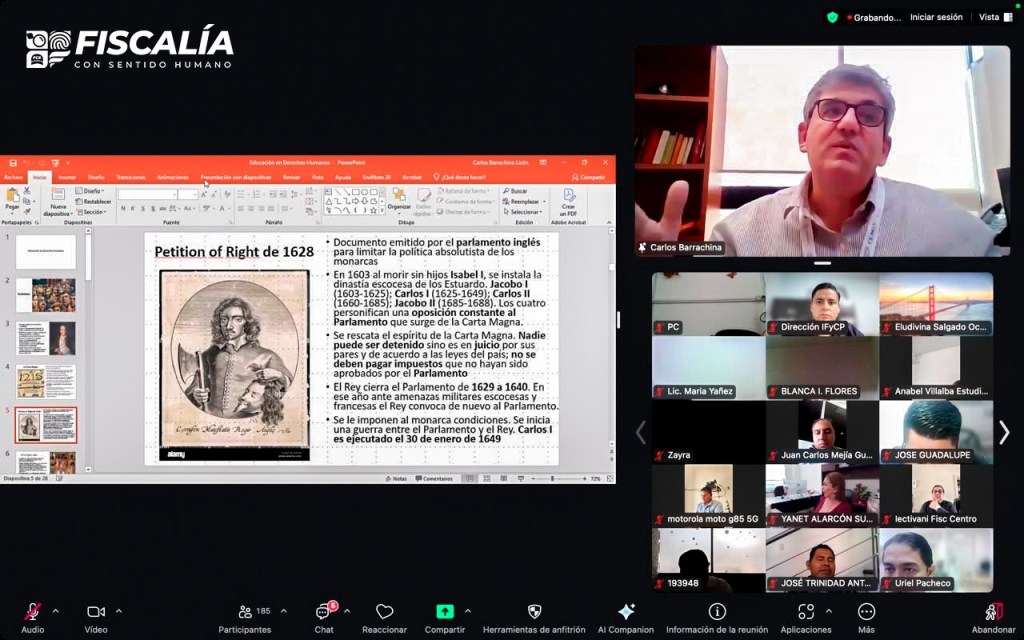Select the Uriel Pacheco video thumbnail
This screenshot has height=640, width=1024.
click(936, 560)
